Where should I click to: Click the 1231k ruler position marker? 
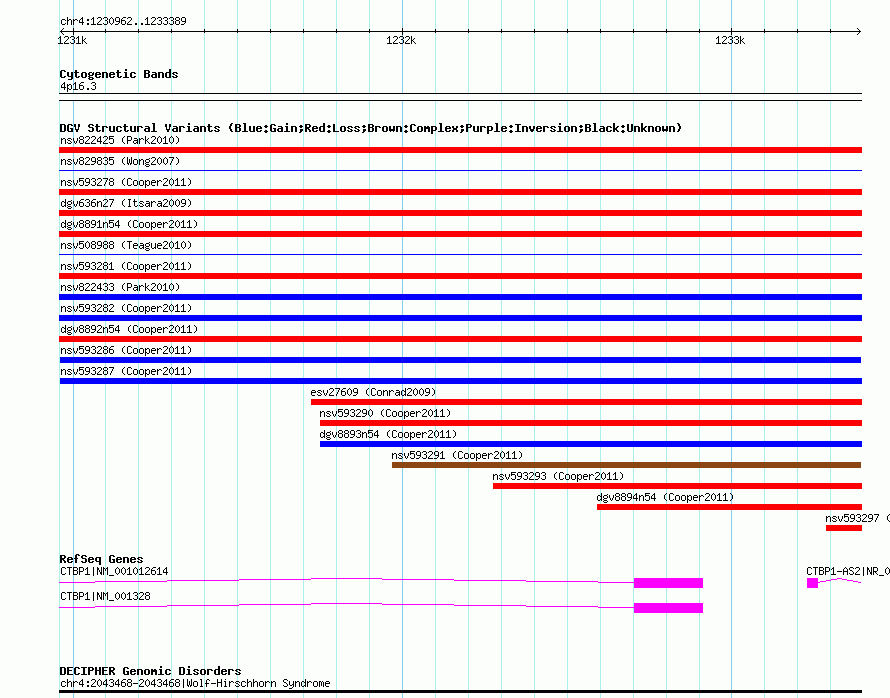pyautogui.click(x=72, y=40)
